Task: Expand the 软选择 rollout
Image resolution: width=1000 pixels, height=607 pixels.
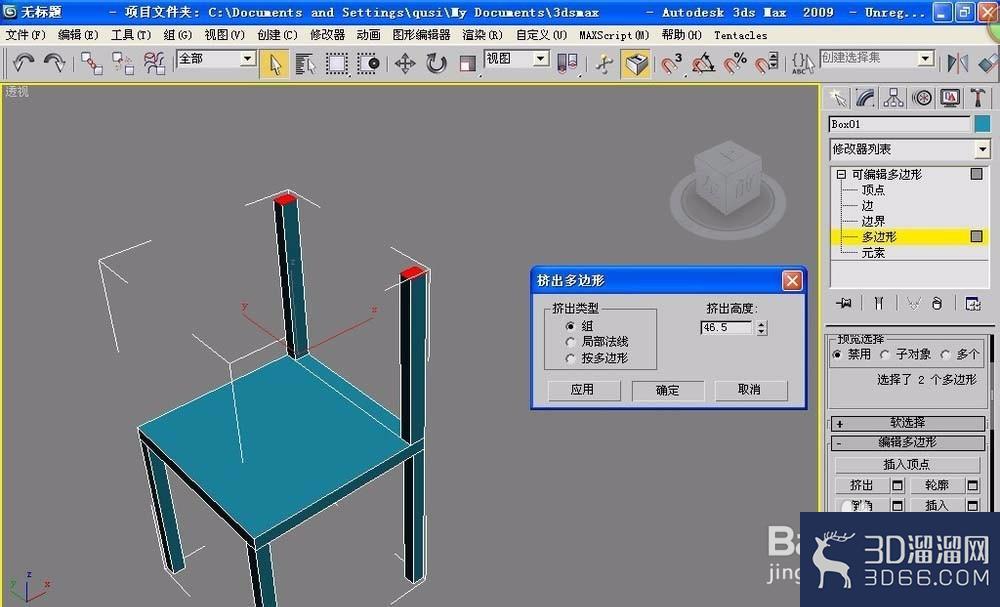Action: pos(908,423)
